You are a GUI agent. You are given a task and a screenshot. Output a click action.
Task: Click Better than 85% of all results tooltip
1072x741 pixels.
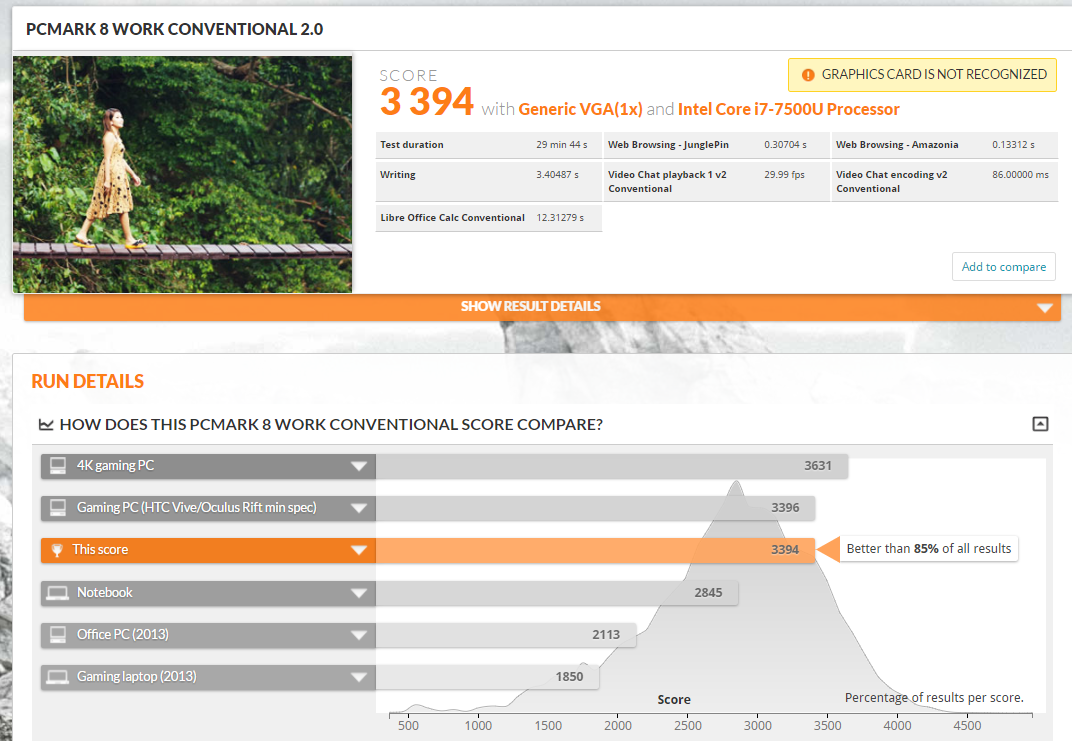pos(928,549)
